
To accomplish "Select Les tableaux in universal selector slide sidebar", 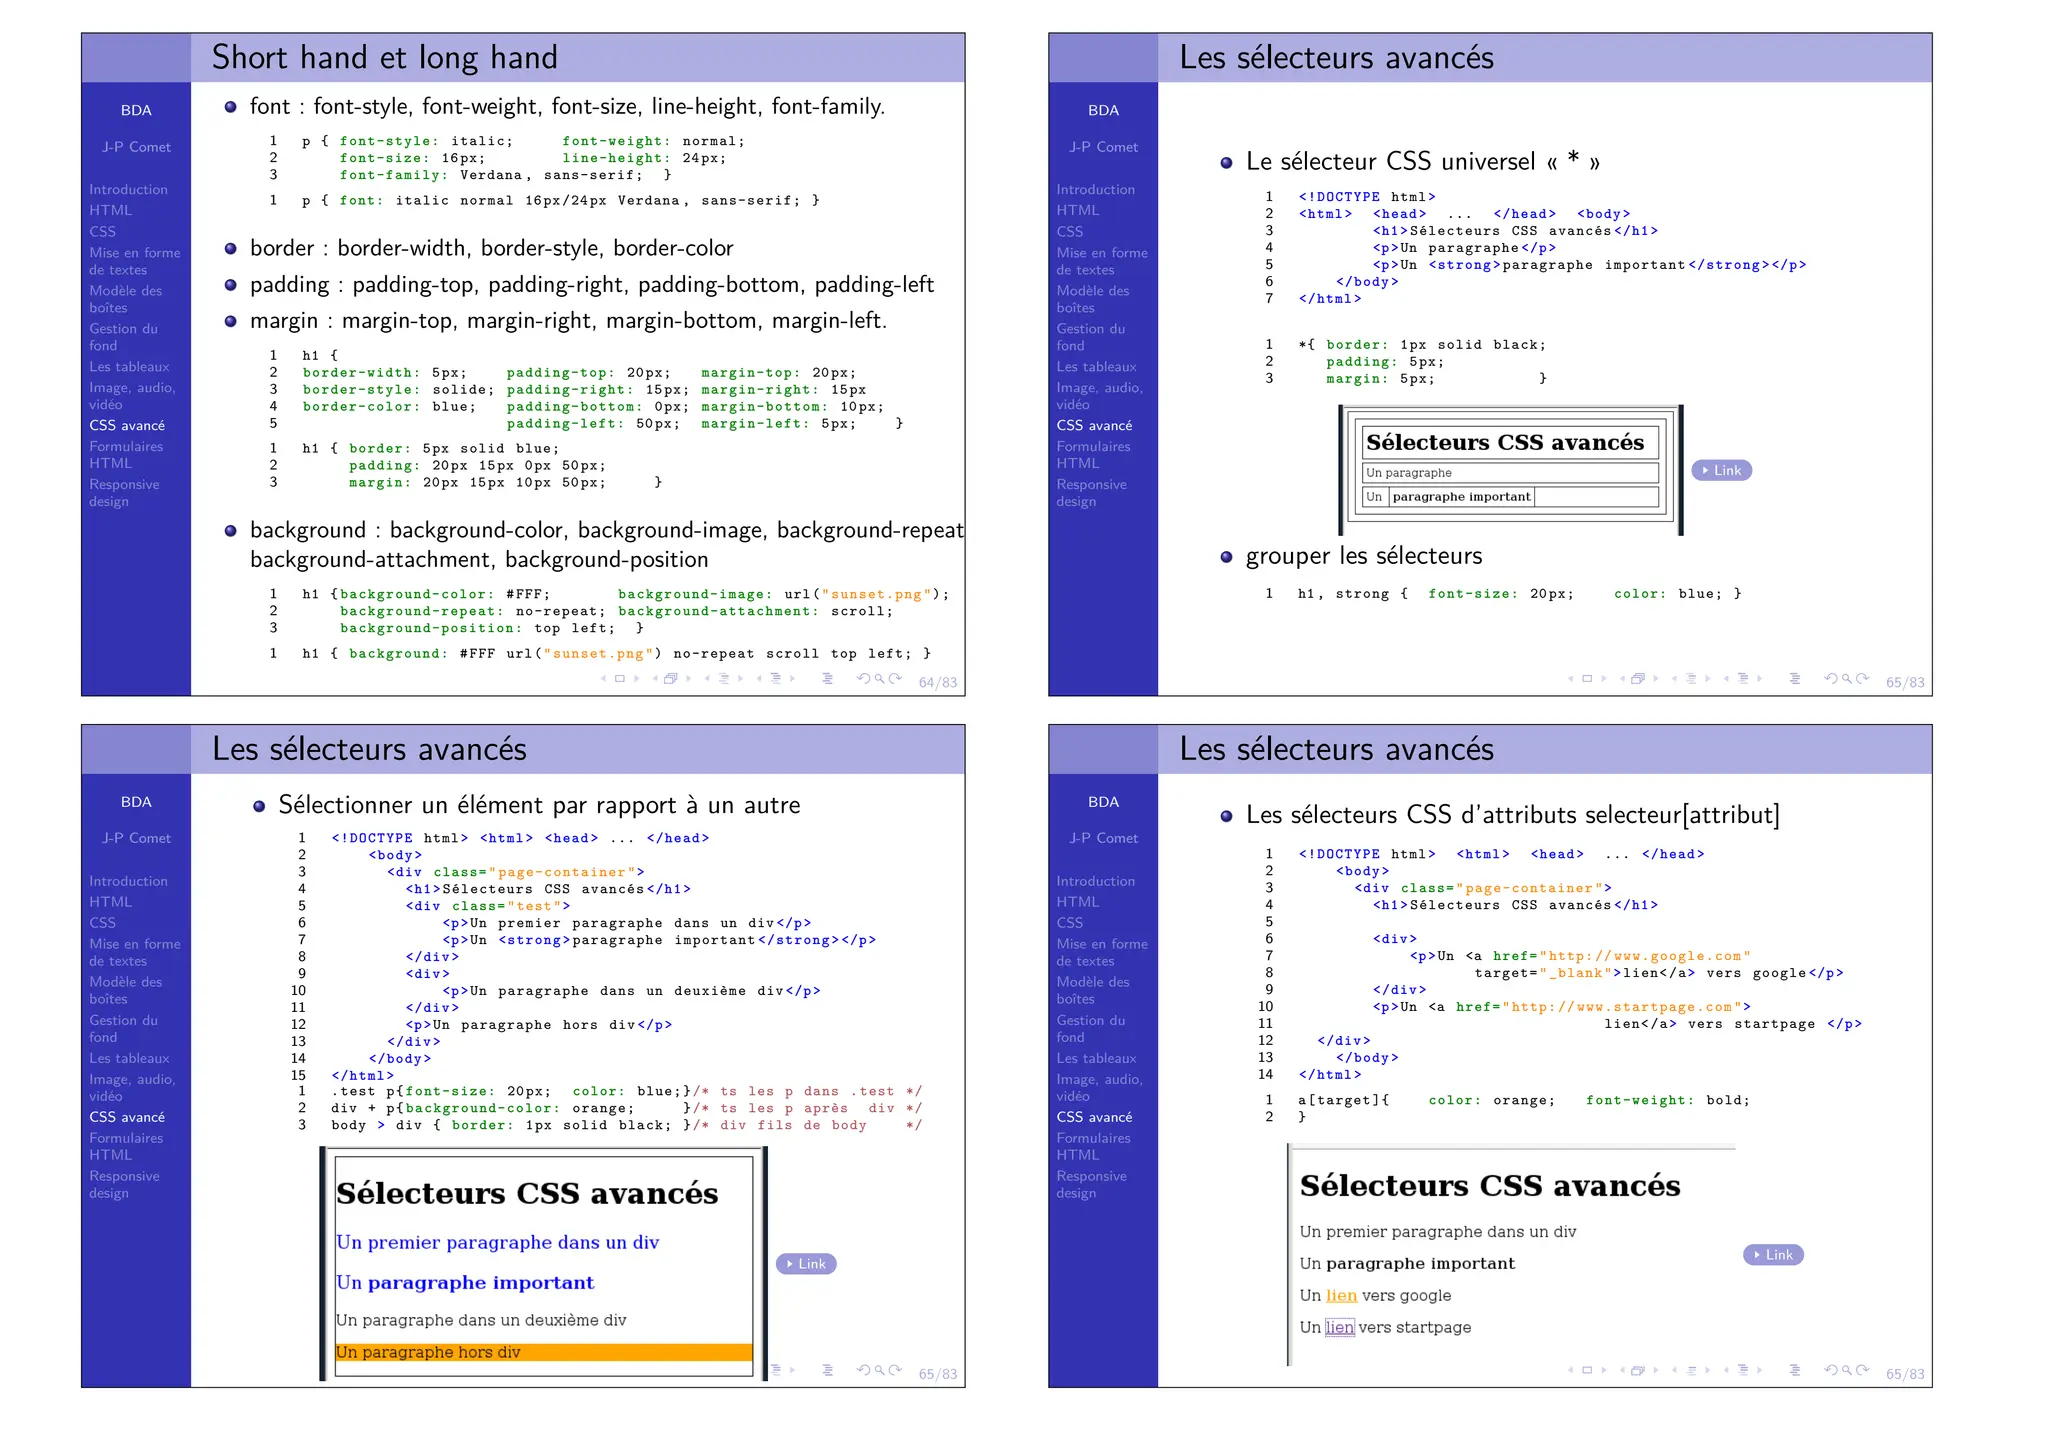I will point(1096,367).
